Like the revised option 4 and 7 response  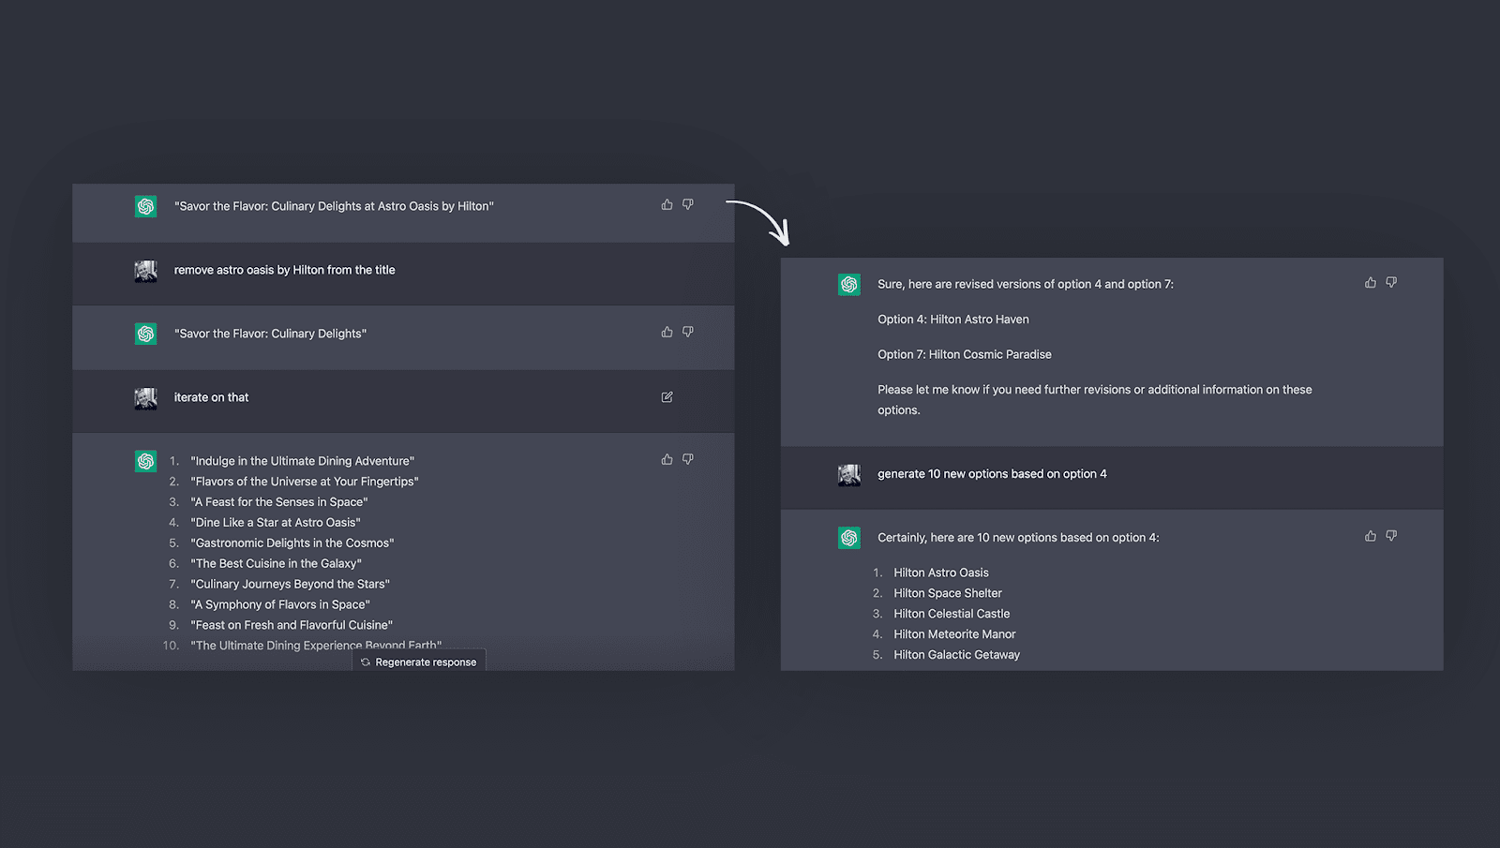[x=1370, y=283]
